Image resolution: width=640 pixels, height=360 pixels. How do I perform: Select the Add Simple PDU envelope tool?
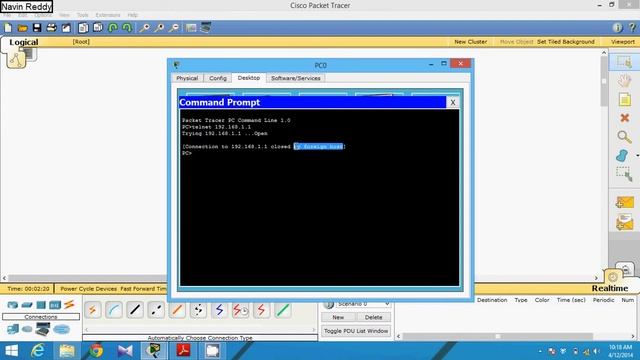624,202
